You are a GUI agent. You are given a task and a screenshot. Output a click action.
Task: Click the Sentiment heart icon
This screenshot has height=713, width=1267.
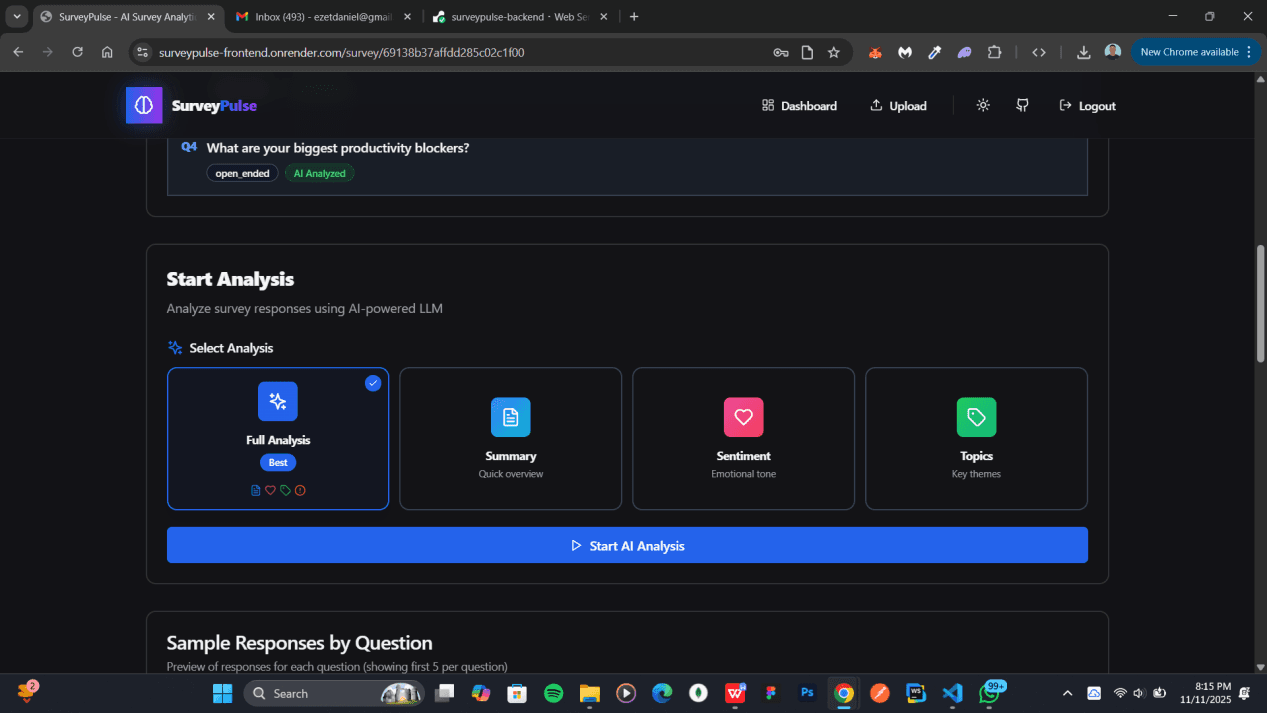tap(743, 417)
